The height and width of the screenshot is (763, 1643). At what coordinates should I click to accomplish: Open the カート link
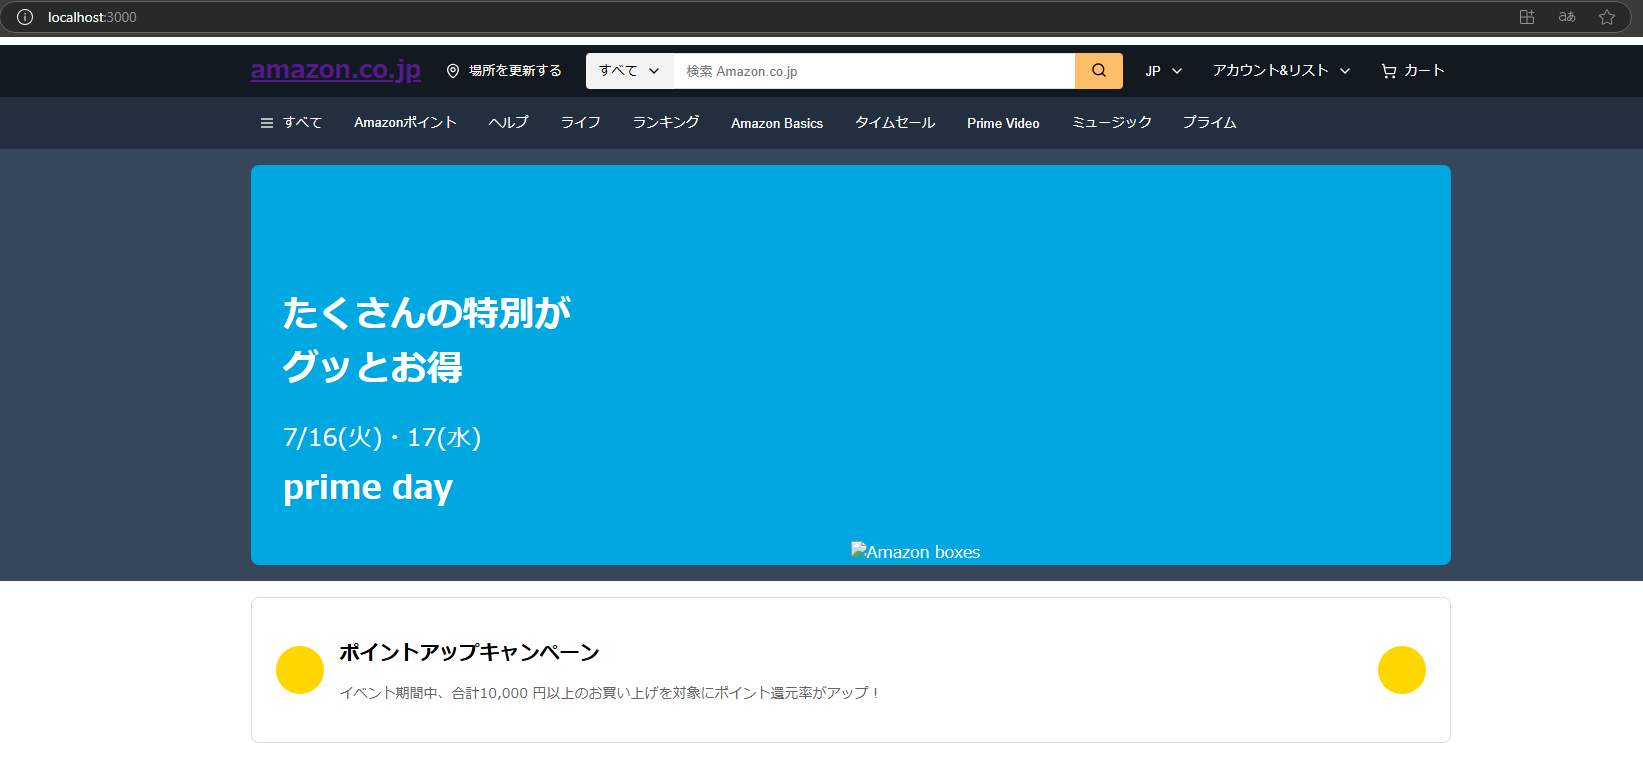tap(1413, 71)
